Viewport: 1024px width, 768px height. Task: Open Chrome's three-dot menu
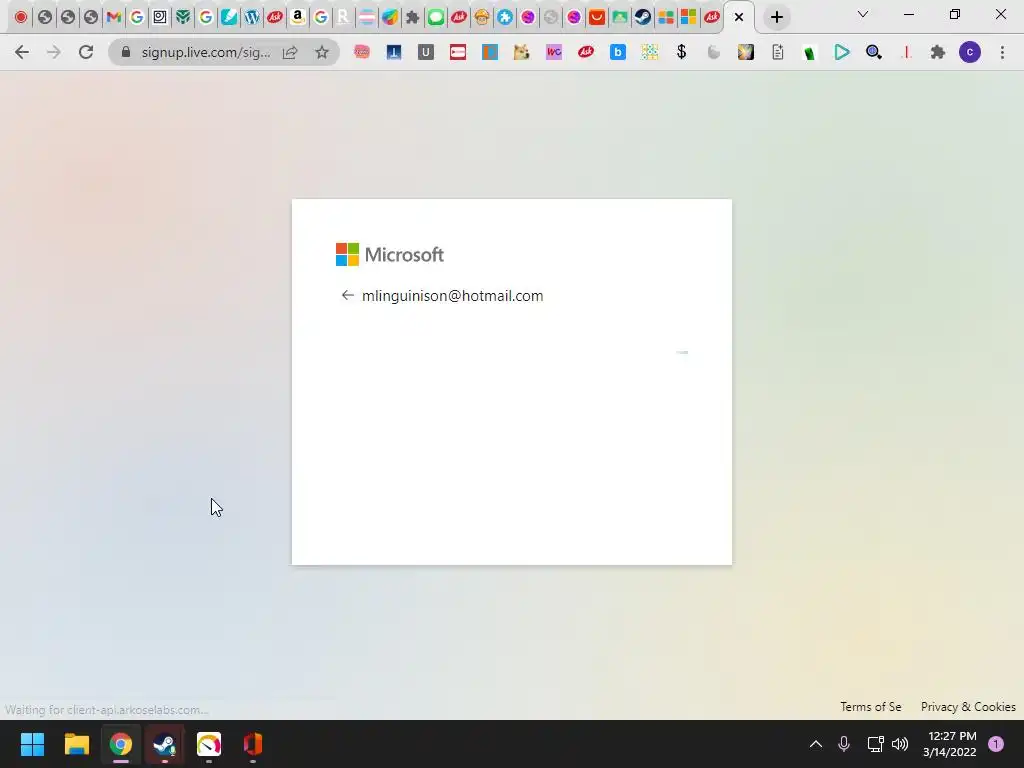point(1002,52)
